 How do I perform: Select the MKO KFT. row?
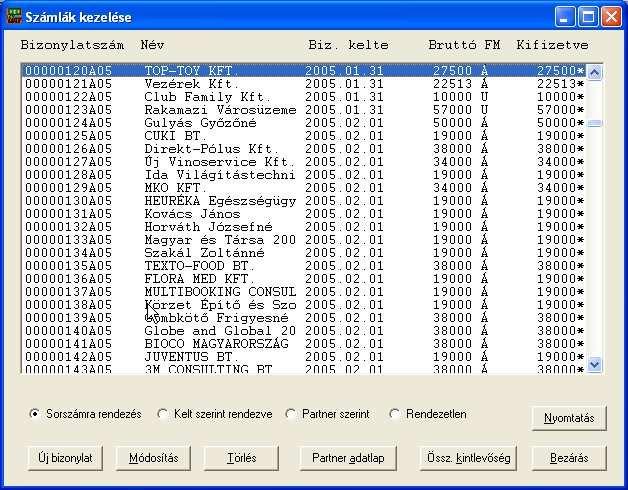coord(304,188)
